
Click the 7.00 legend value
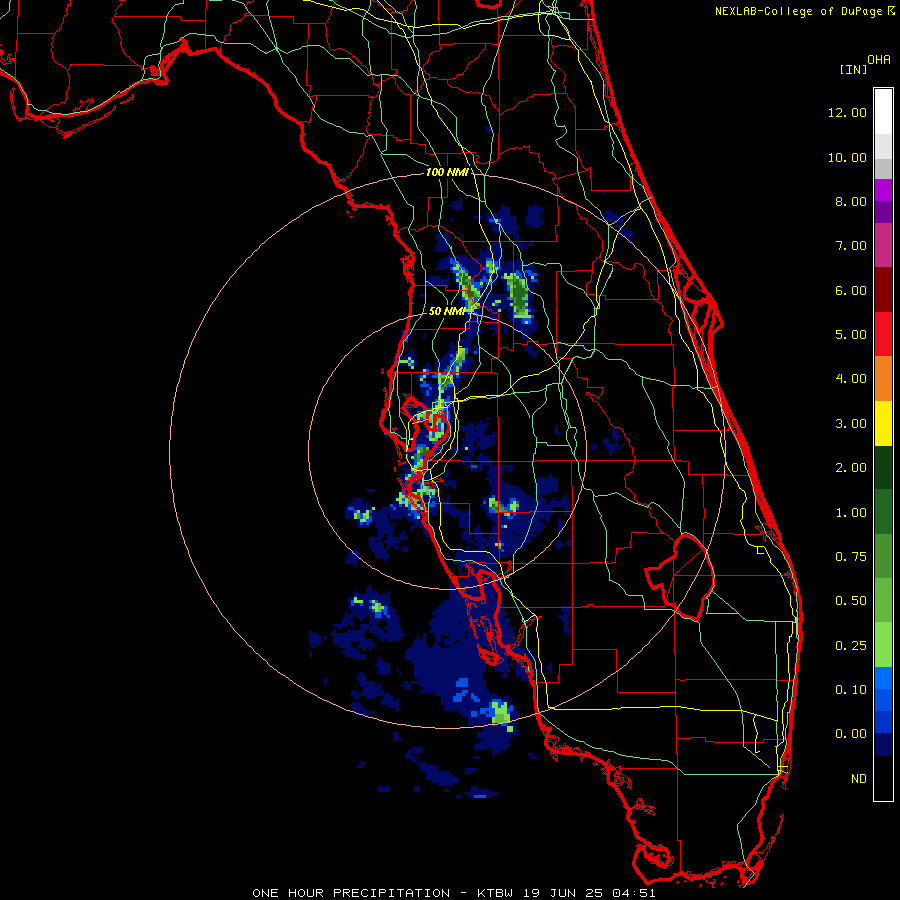click(851, 246)
